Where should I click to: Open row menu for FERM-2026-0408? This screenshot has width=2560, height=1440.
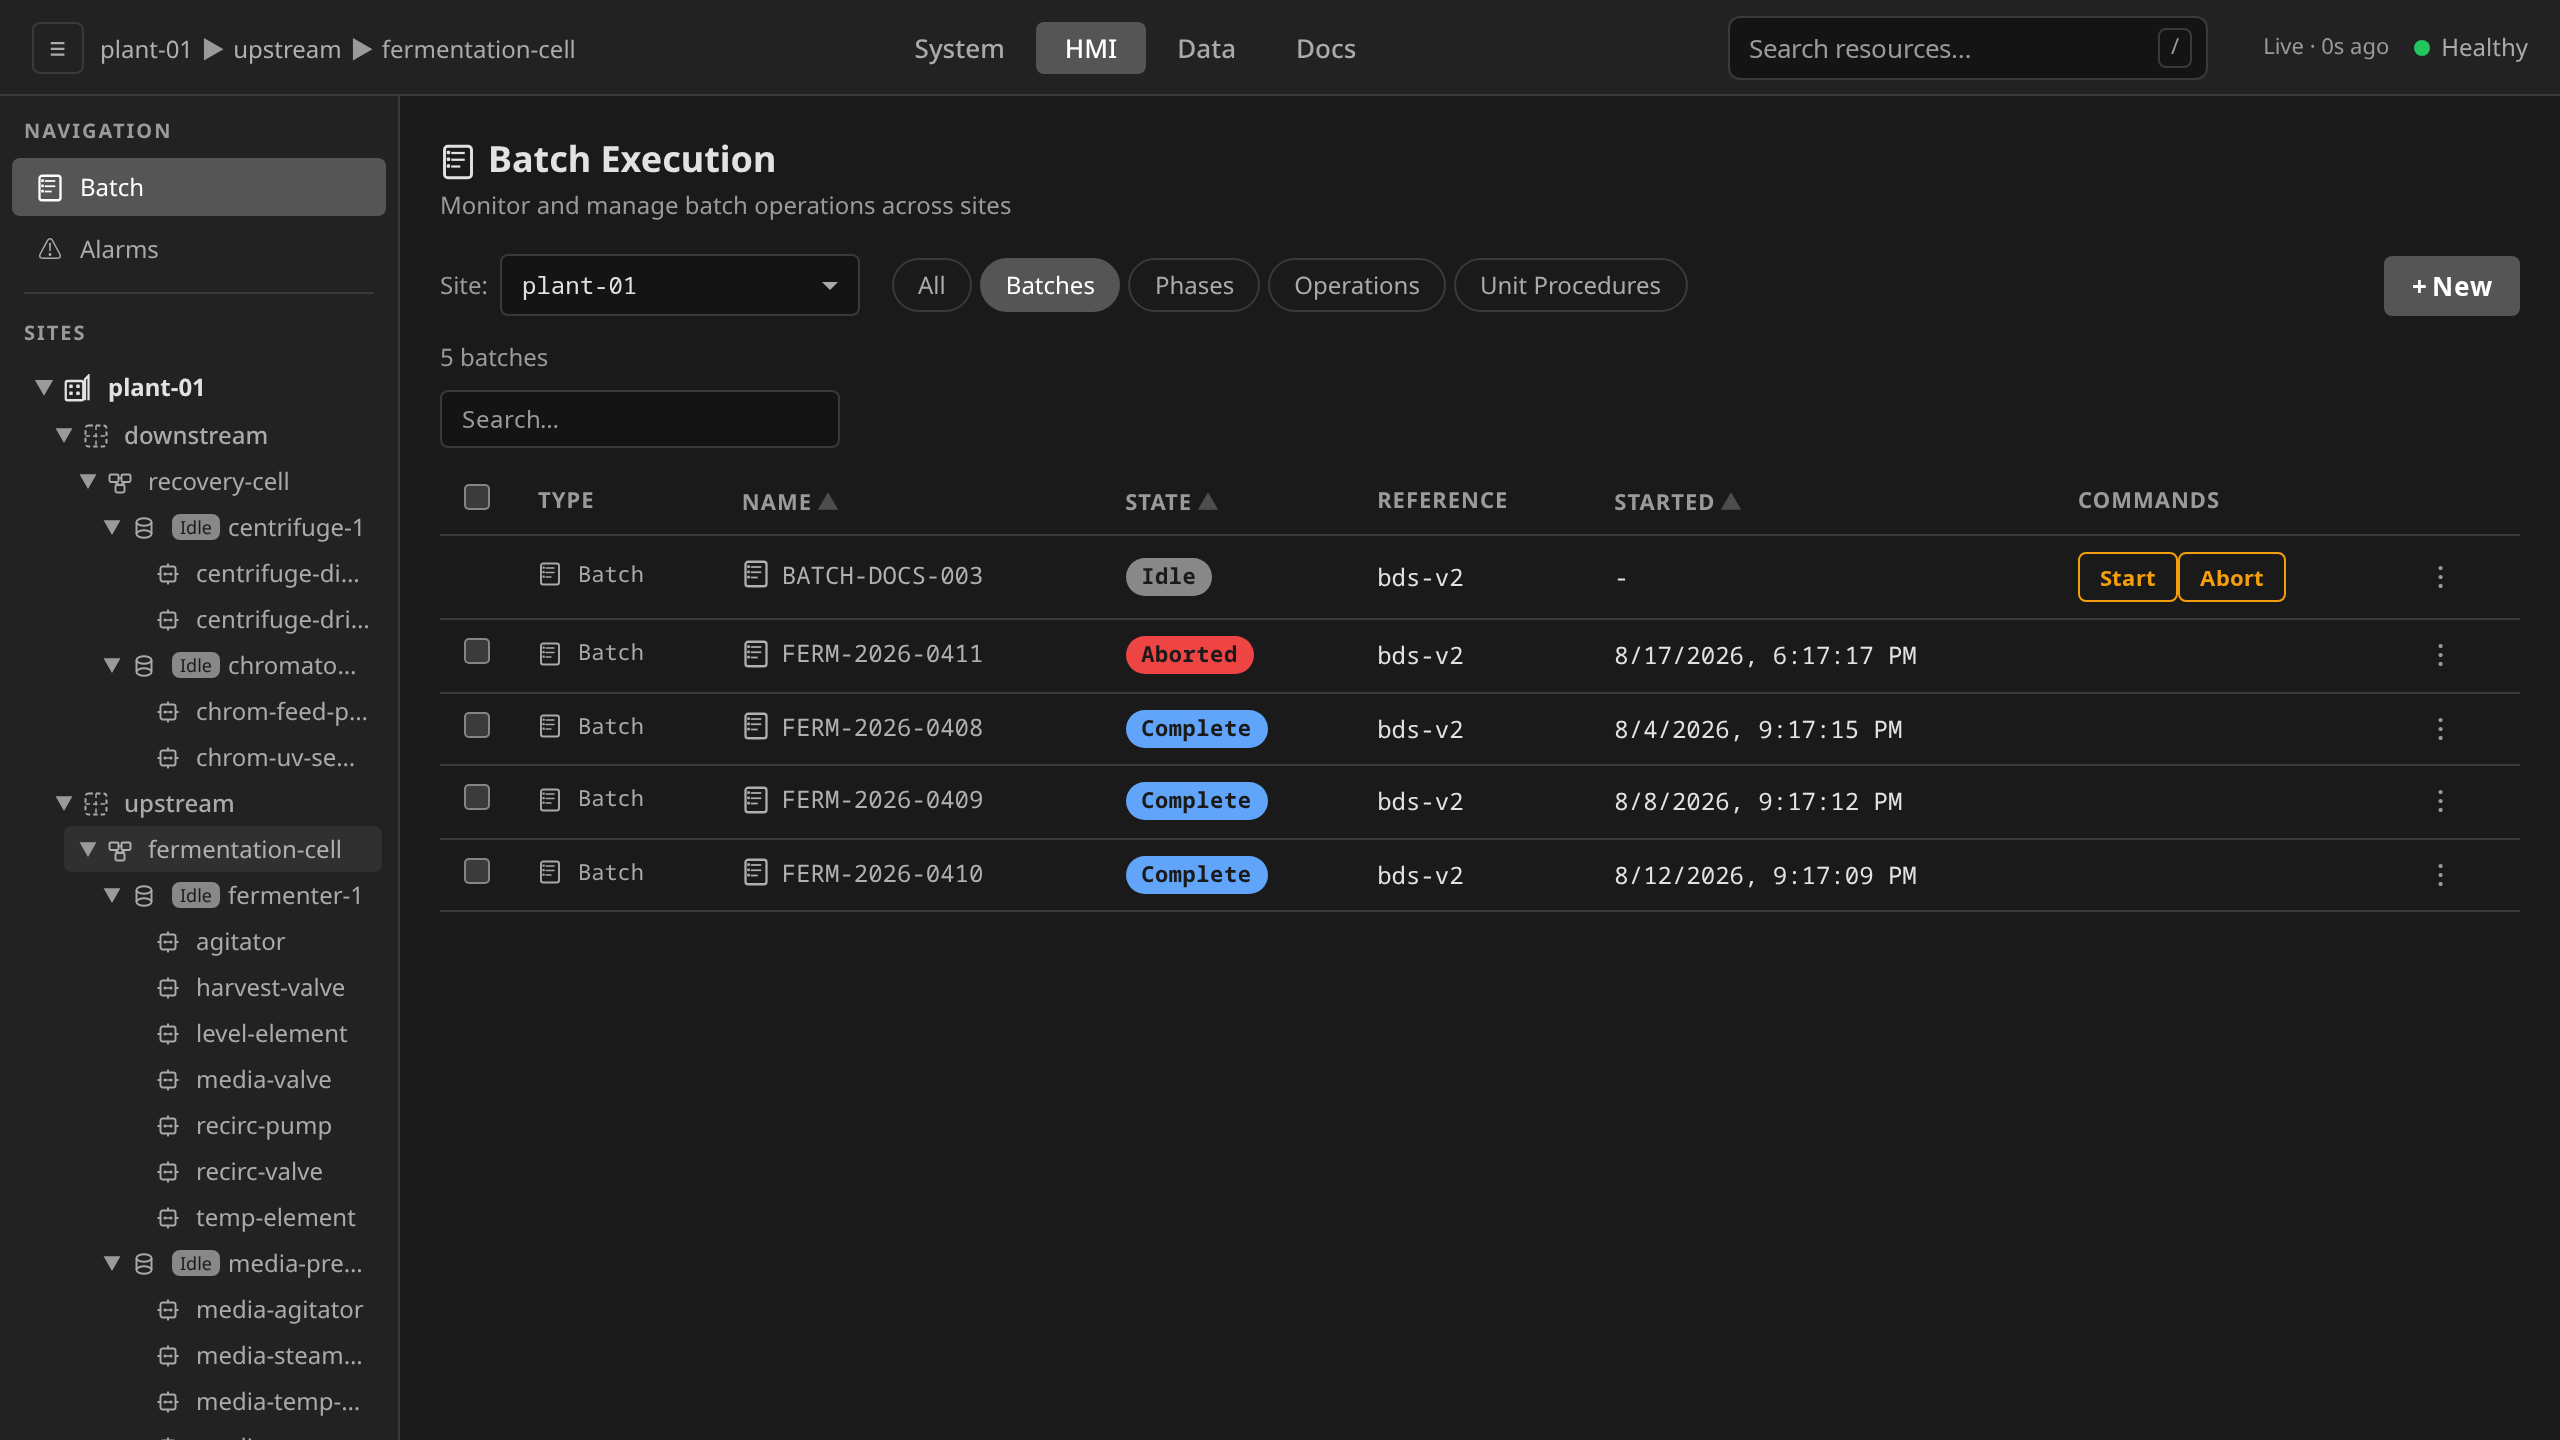(2440, 729)
